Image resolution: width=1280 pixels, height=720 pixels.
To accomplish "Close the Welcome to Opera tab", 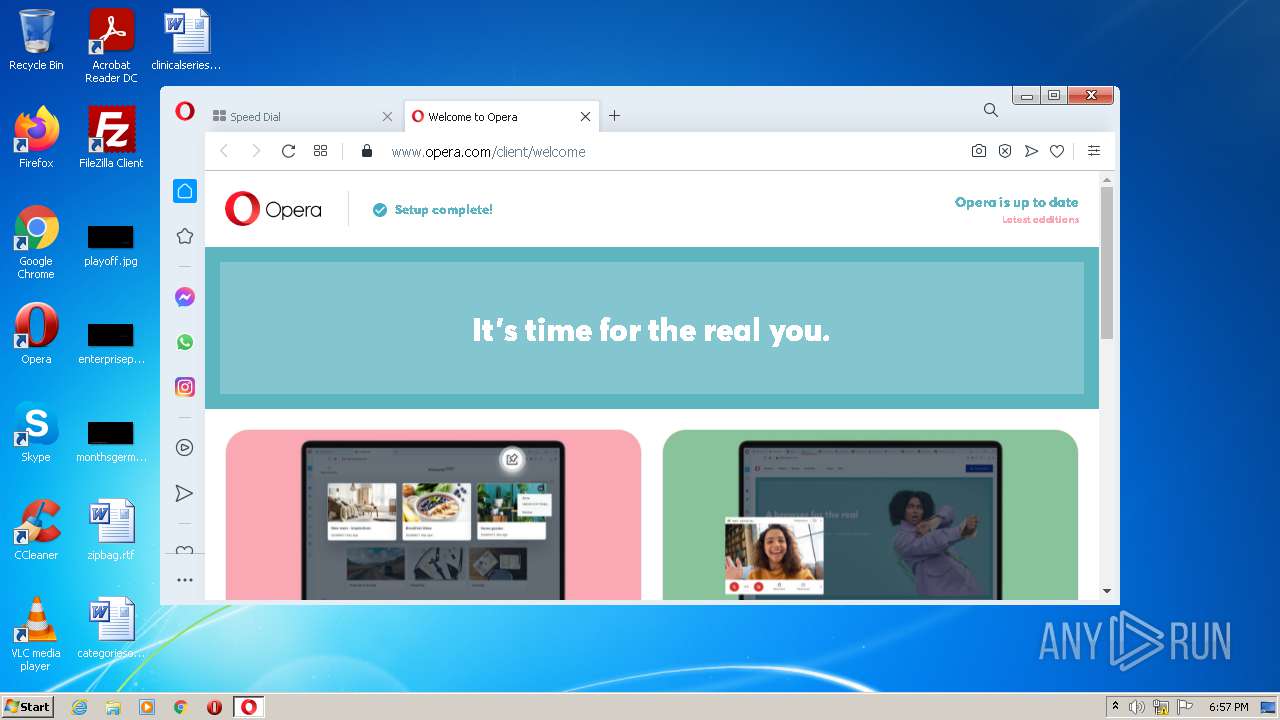I will (585, 117).
